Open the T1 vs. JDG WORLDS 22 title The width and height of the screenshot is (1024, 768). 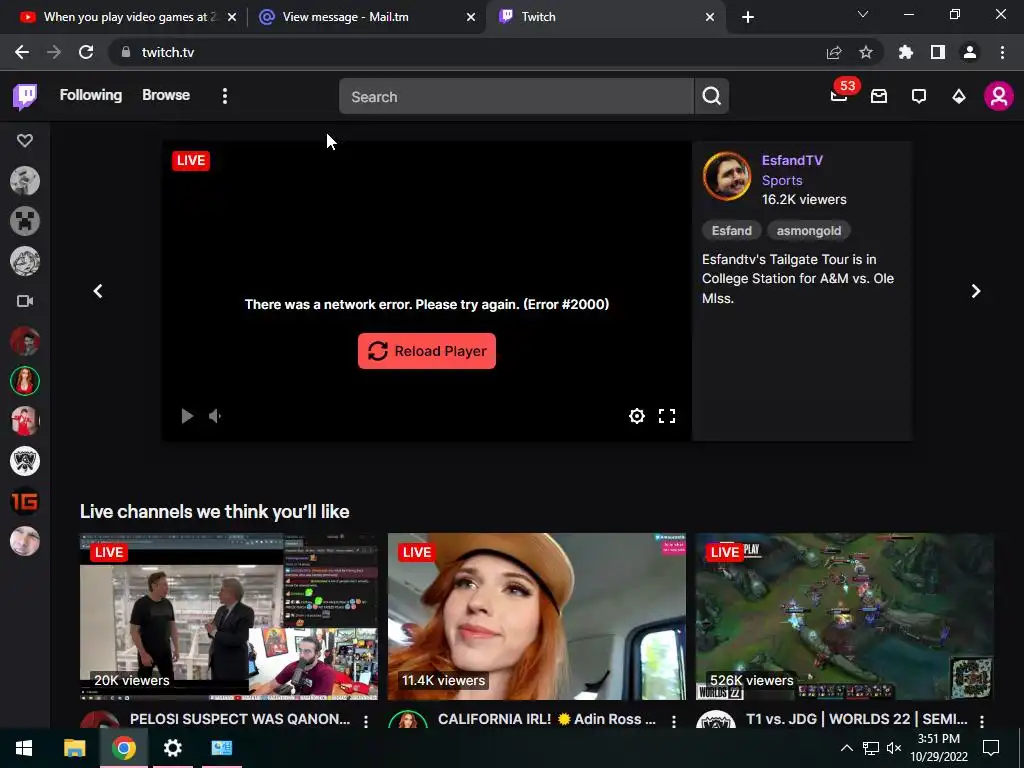(x=857, y=719)
